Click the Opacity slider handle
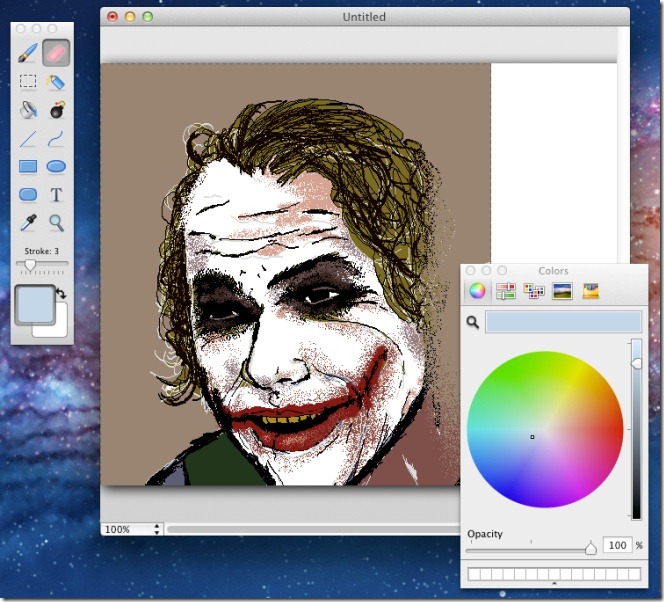 pos(590,548)
